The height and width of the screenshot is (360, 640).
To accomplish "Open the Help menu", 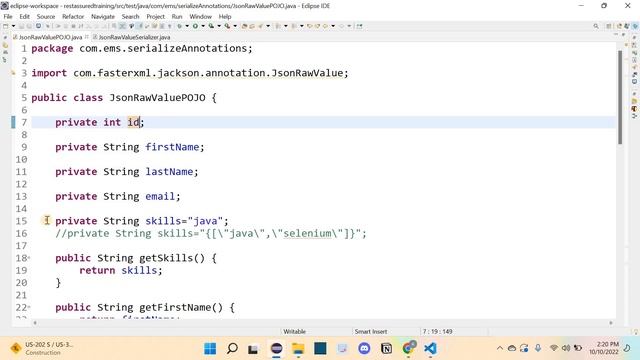I will (225, 16).
